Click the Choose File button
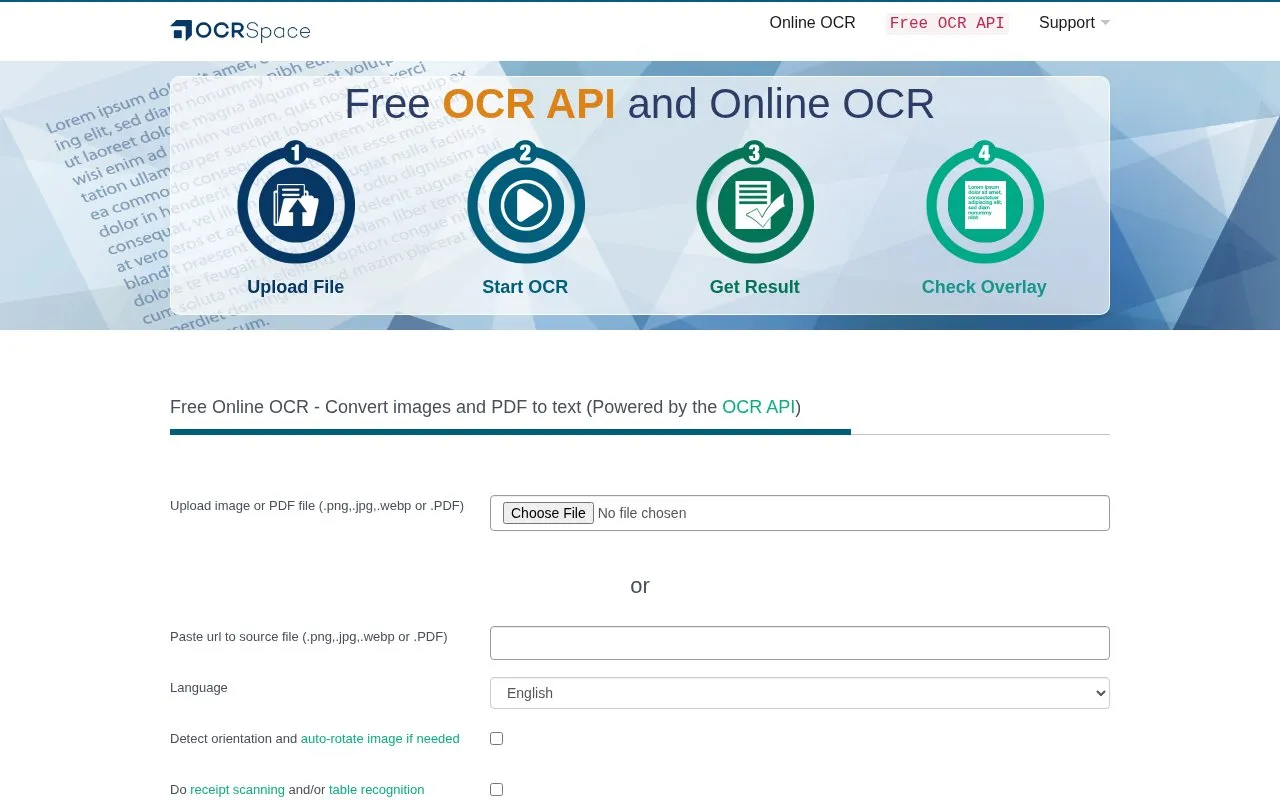Screen dimensions: 1280x800 point(548,513)
